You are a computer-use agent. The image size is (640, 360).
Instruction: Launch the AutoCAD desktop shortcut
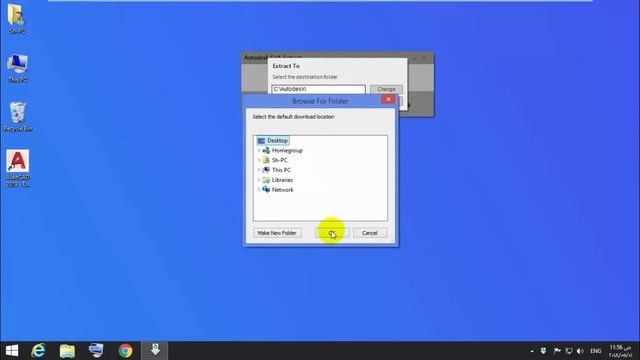18,168
